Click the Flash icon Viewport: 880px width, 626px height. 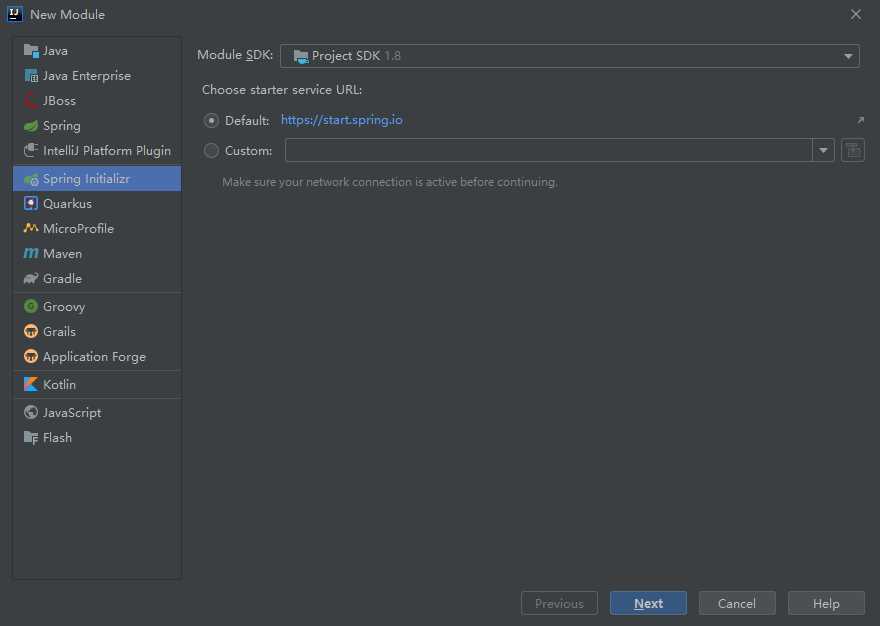click(31, 437)
